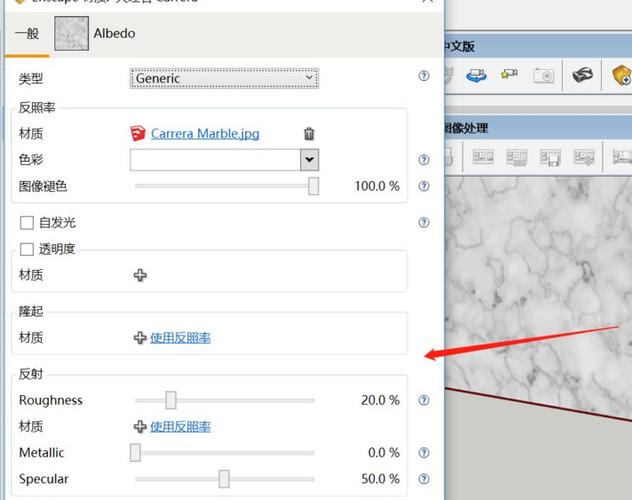
Task: Click the second image processing icon under 图像处理
Action: [x=517, y=157]
